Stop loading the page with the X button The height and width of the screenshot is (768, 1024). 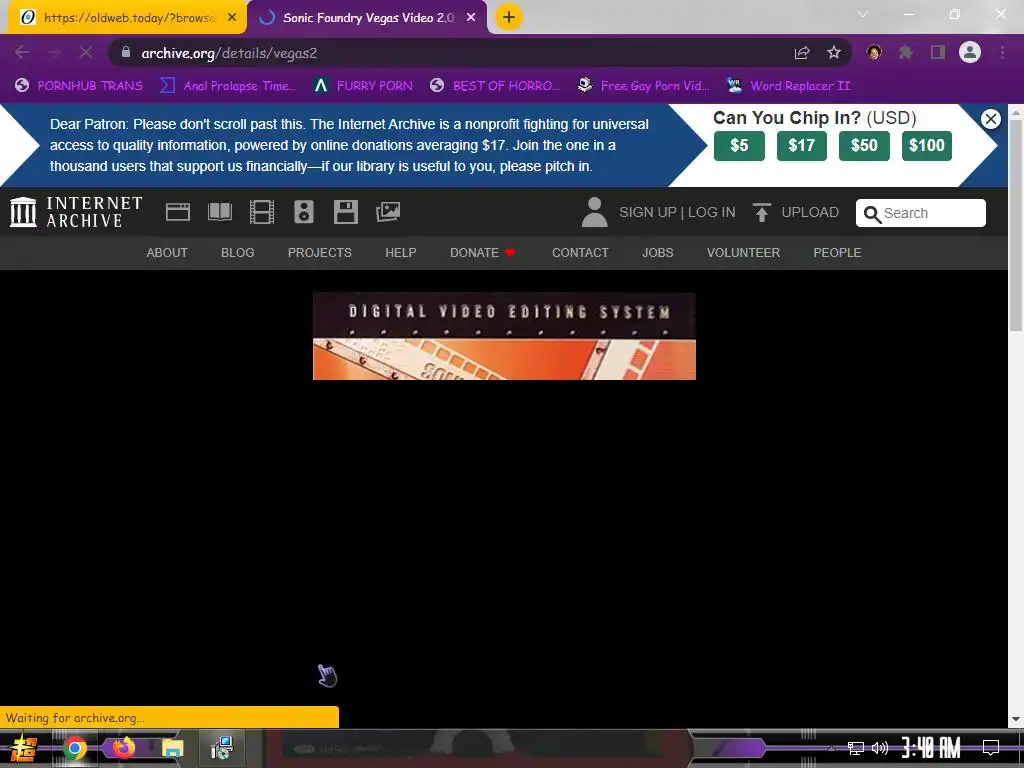(x=86, y=53)
